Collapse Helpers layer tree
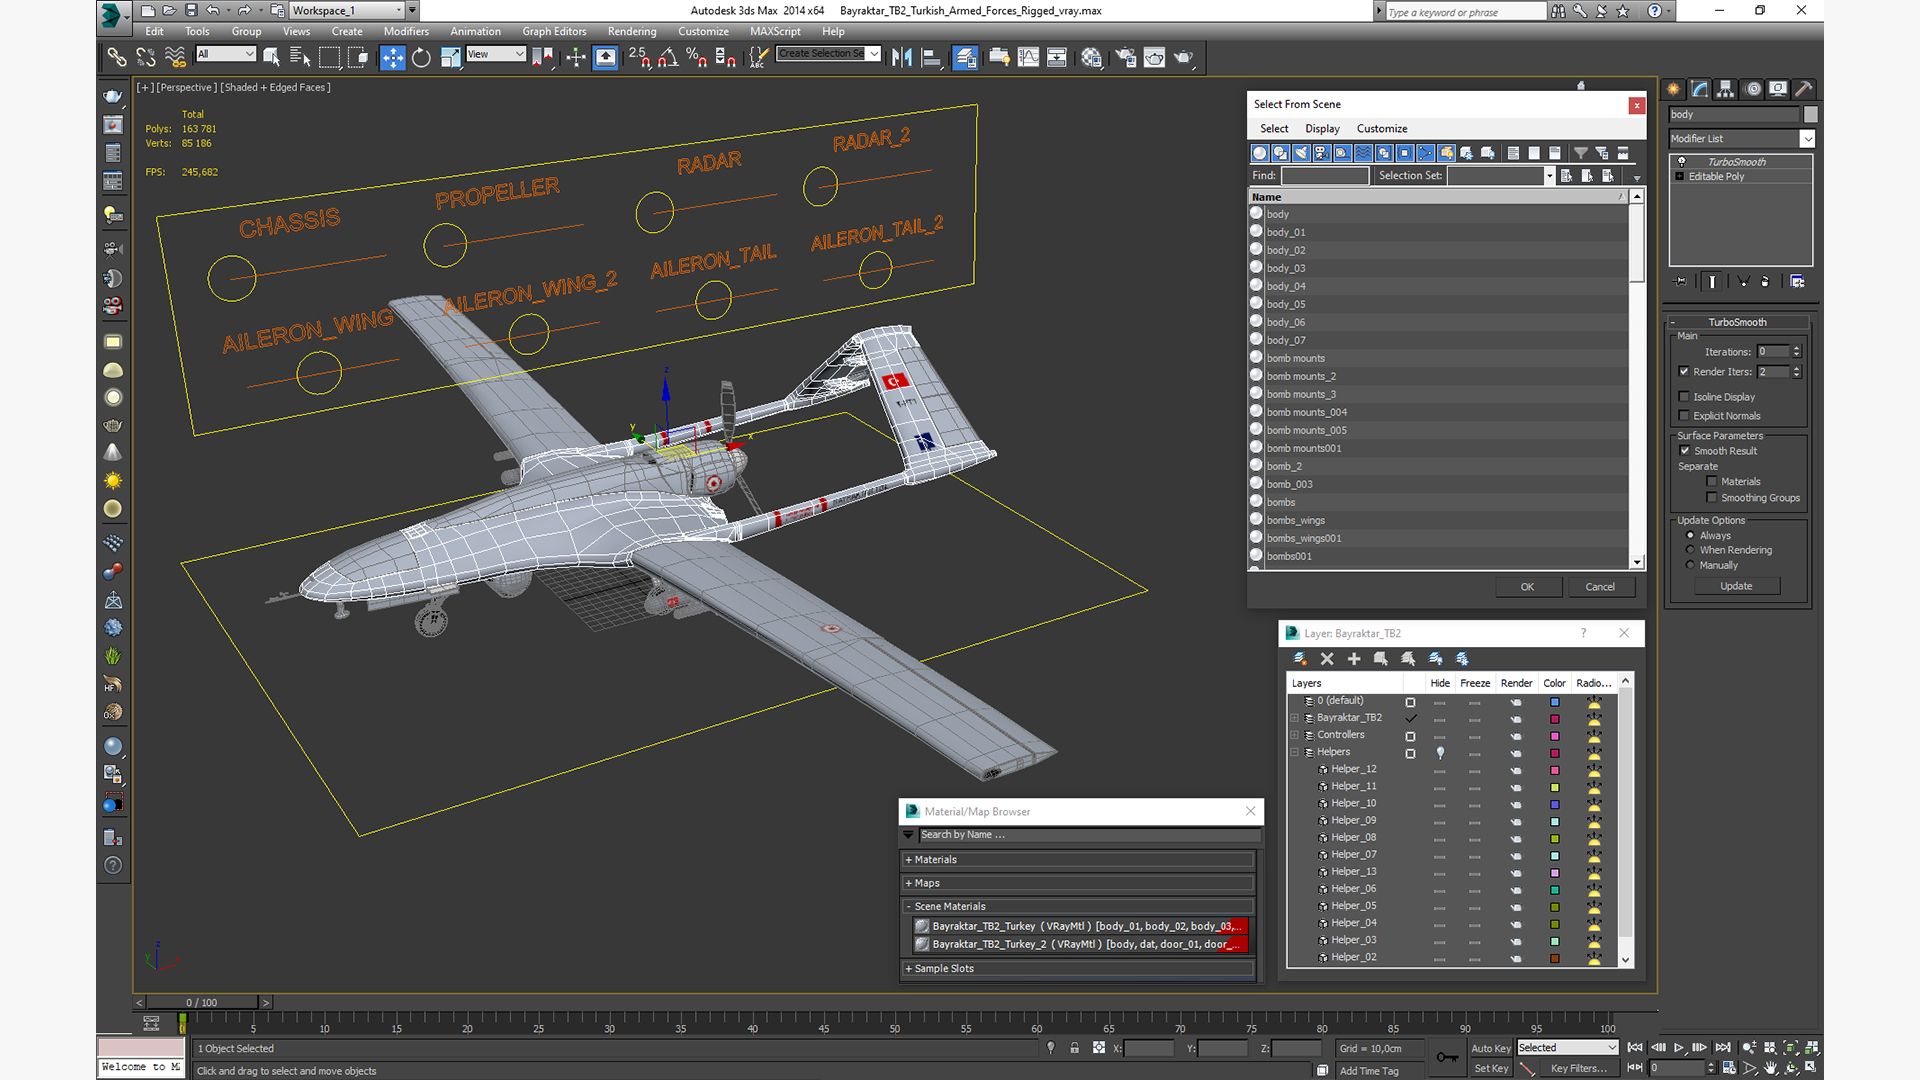The image size is (1920, 1080). (x=1295, y=752)
